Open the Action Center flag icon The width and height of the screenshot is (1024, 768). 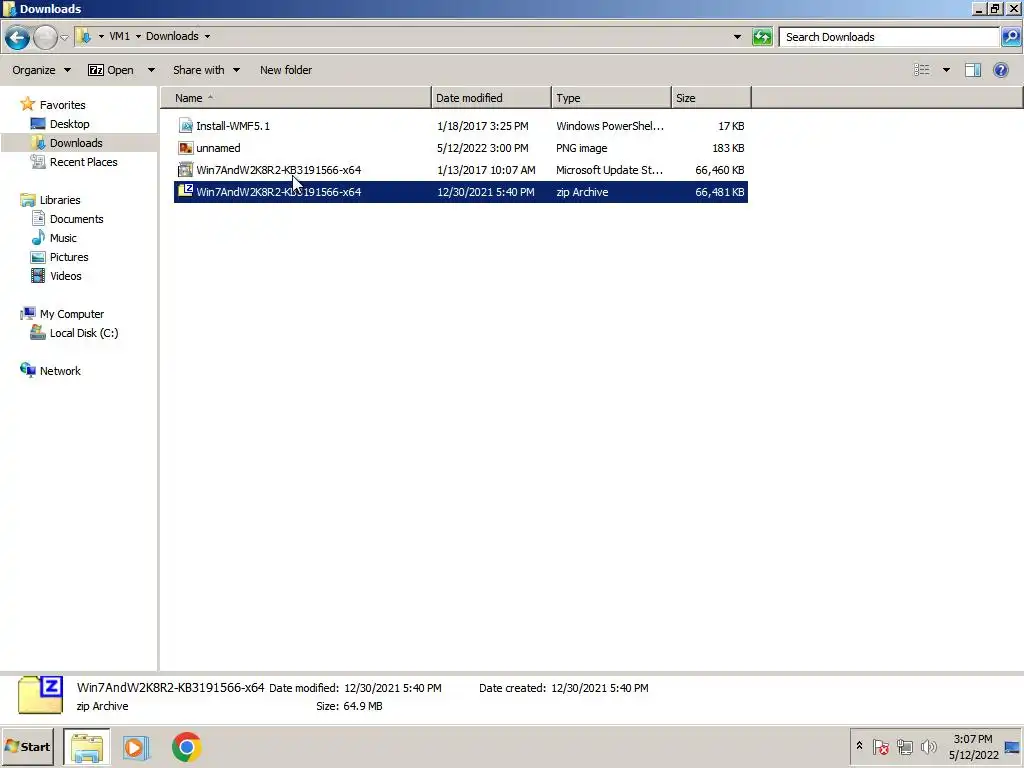[881, 746]
